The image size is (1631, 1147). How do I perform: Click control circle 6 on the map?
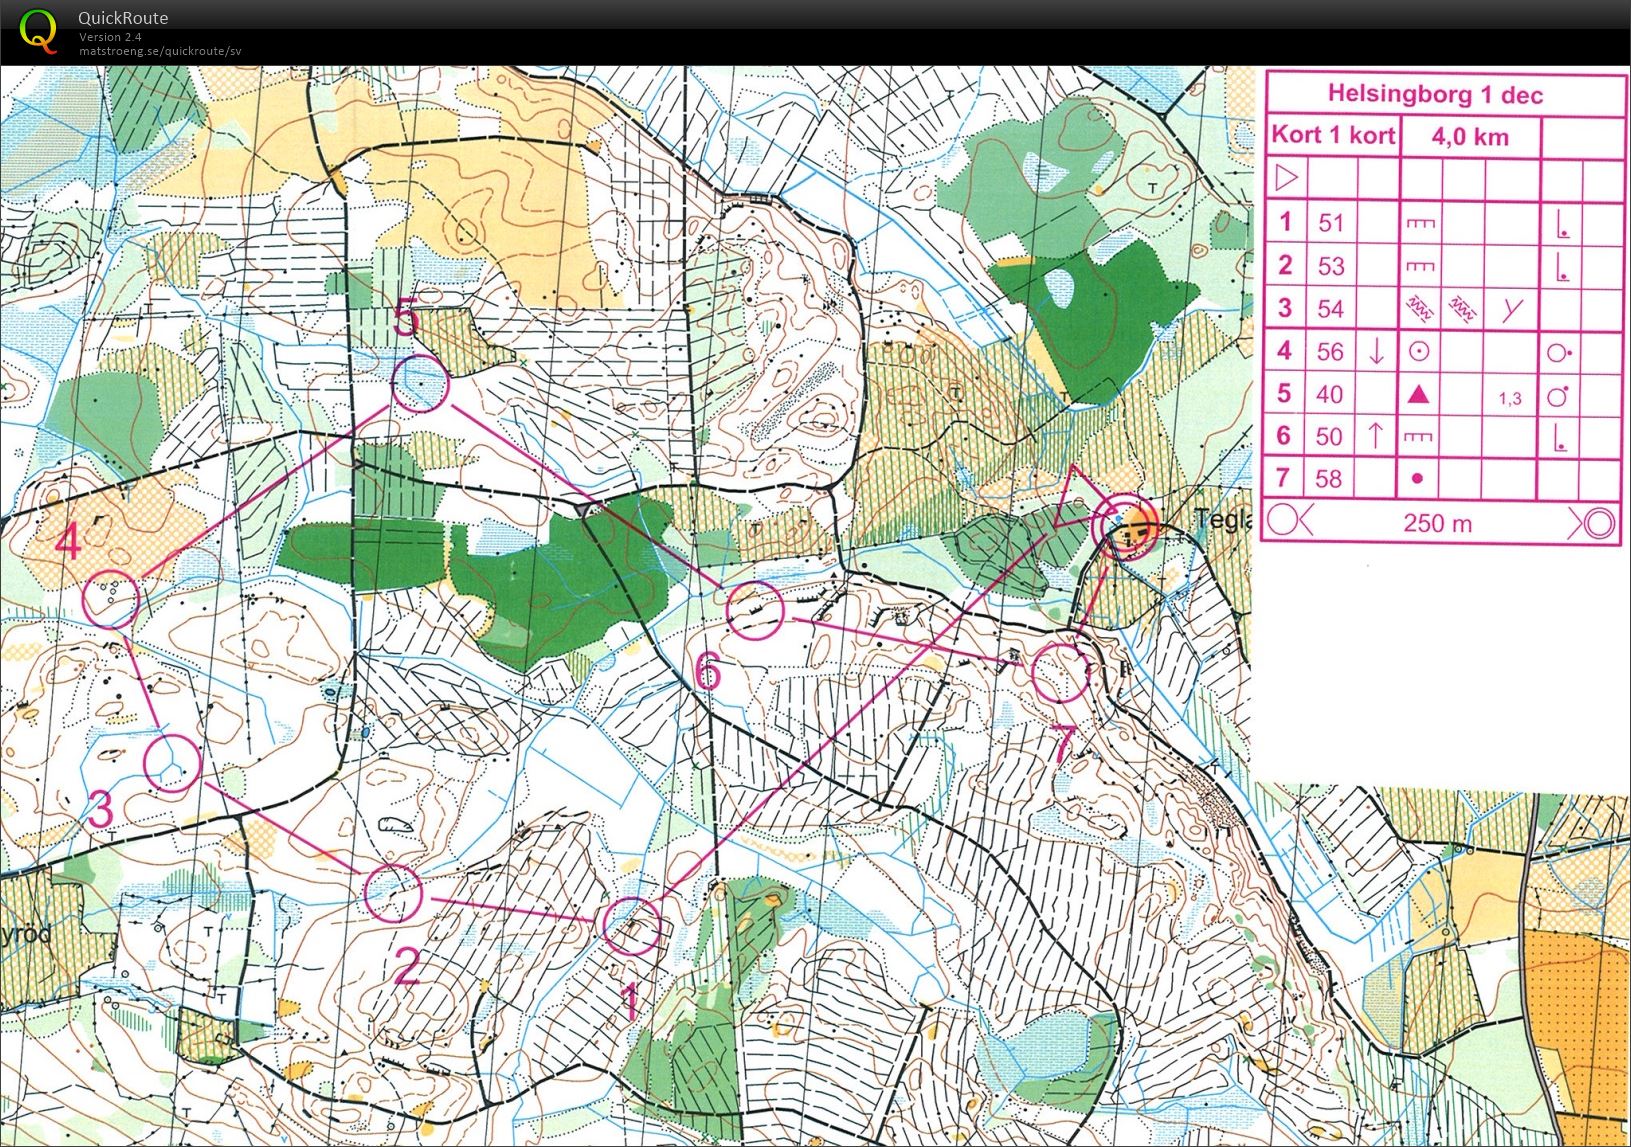(x=754, y=610)
